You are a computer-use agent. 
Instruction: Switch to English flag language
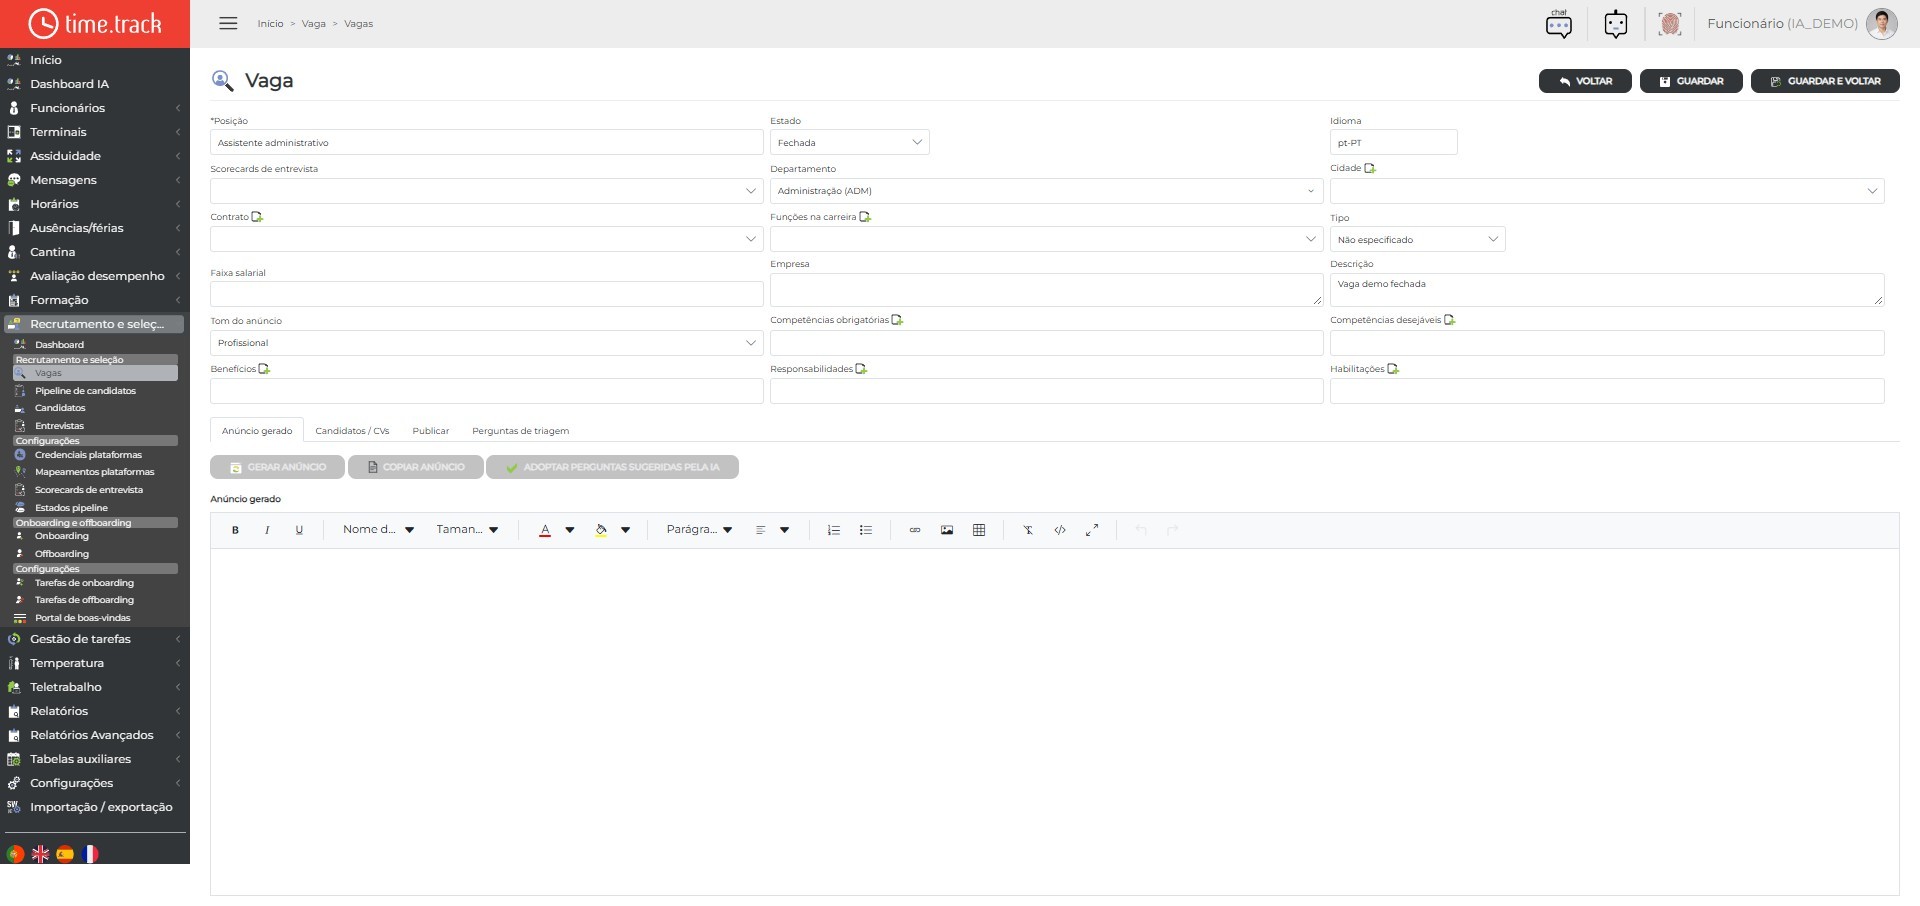tap(40, 854)
